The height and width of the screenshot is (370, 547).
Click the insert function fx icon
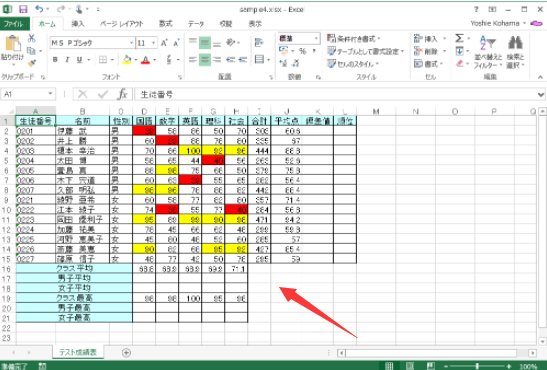point(122,94)
